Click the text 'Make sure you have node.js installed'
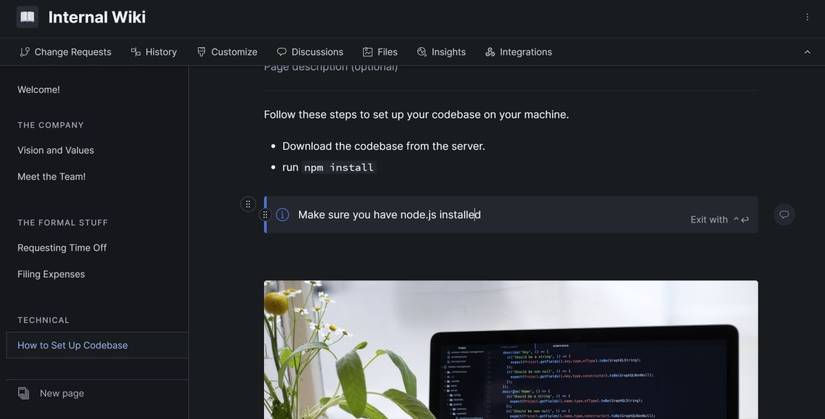 click(x=389, y=214)
